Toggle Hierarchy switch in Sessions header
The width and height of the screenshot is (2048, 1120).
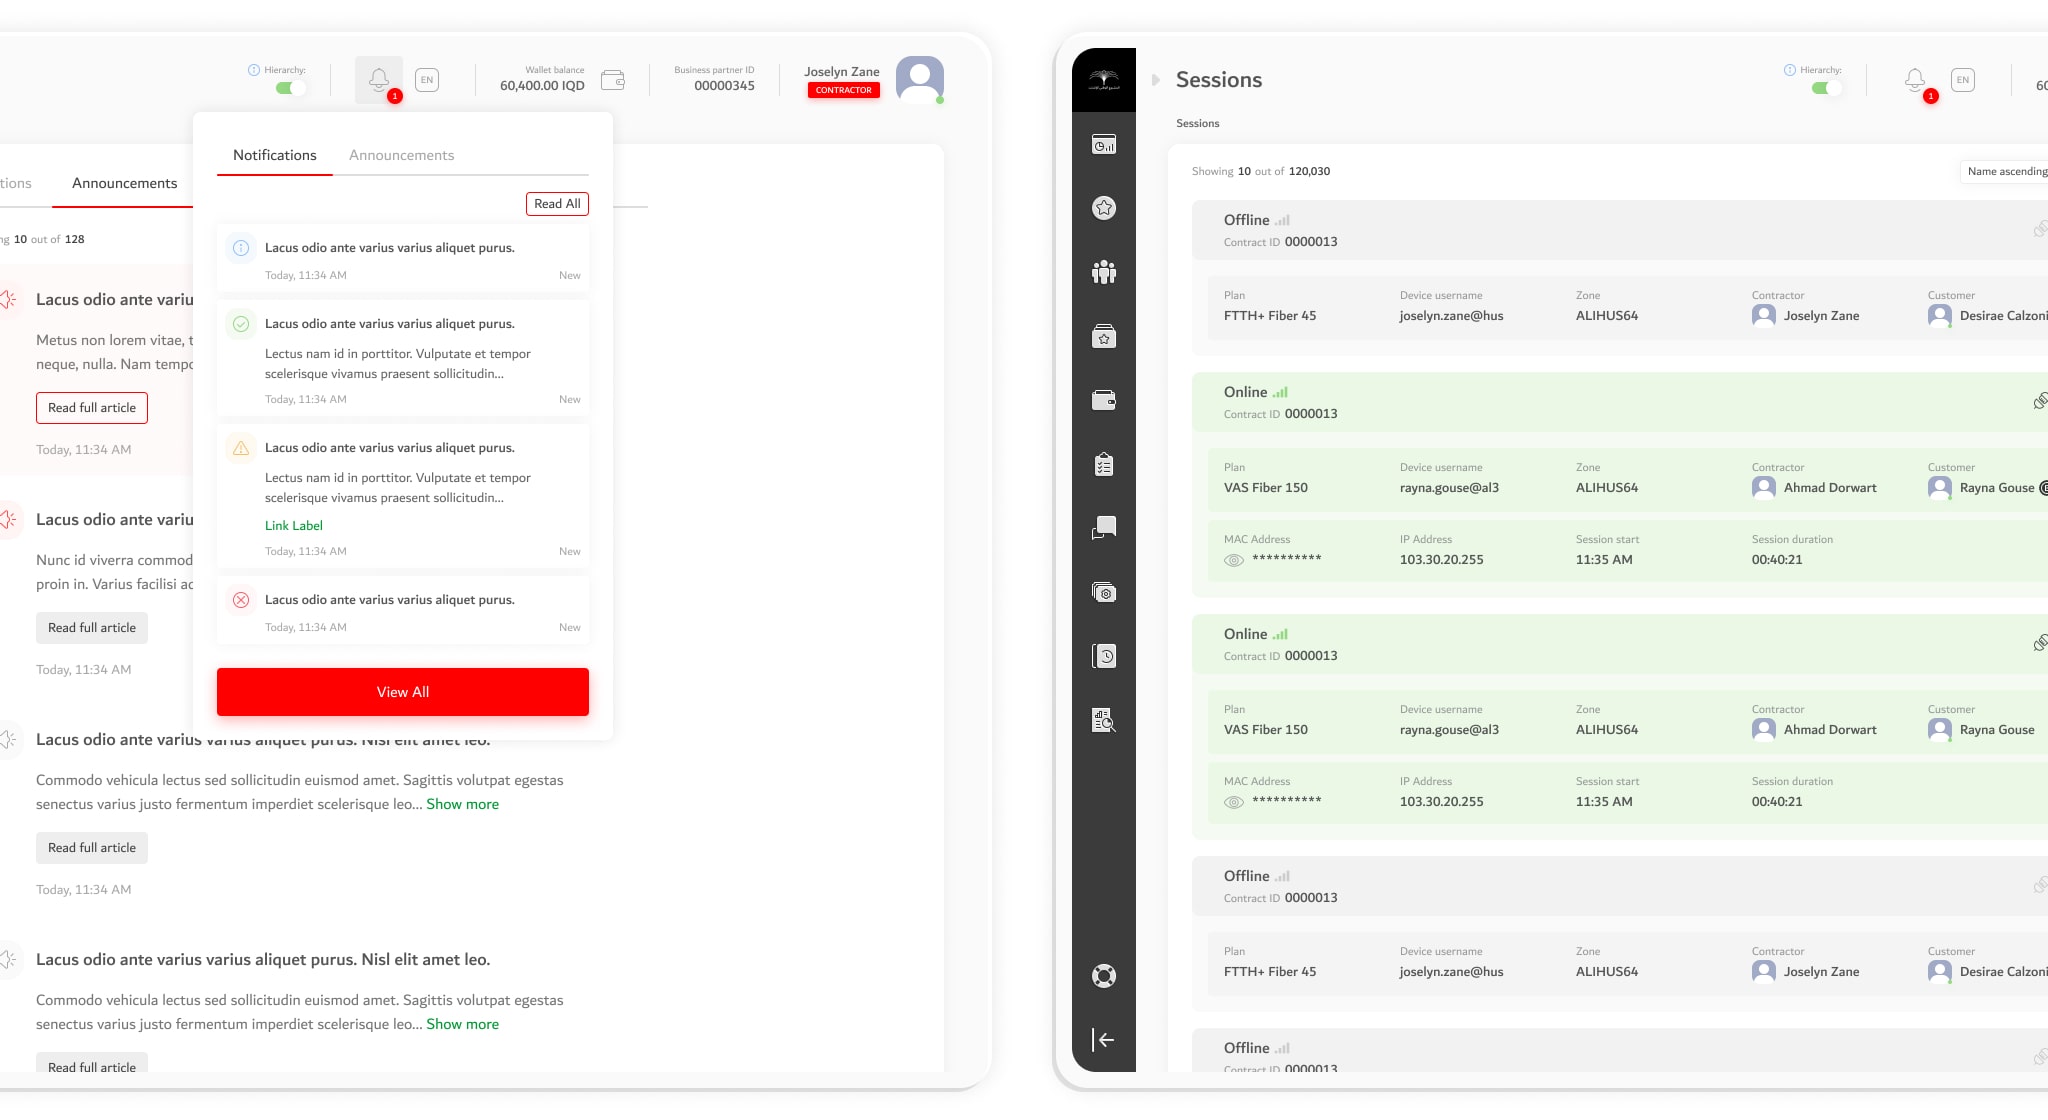tap(1825, 88)
